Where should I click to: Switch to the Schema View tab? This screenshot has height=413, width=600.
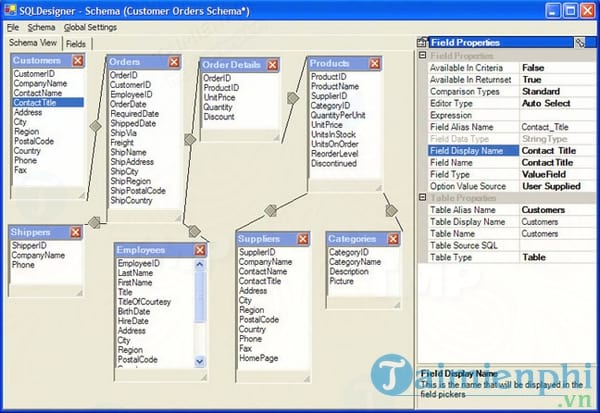33,43
